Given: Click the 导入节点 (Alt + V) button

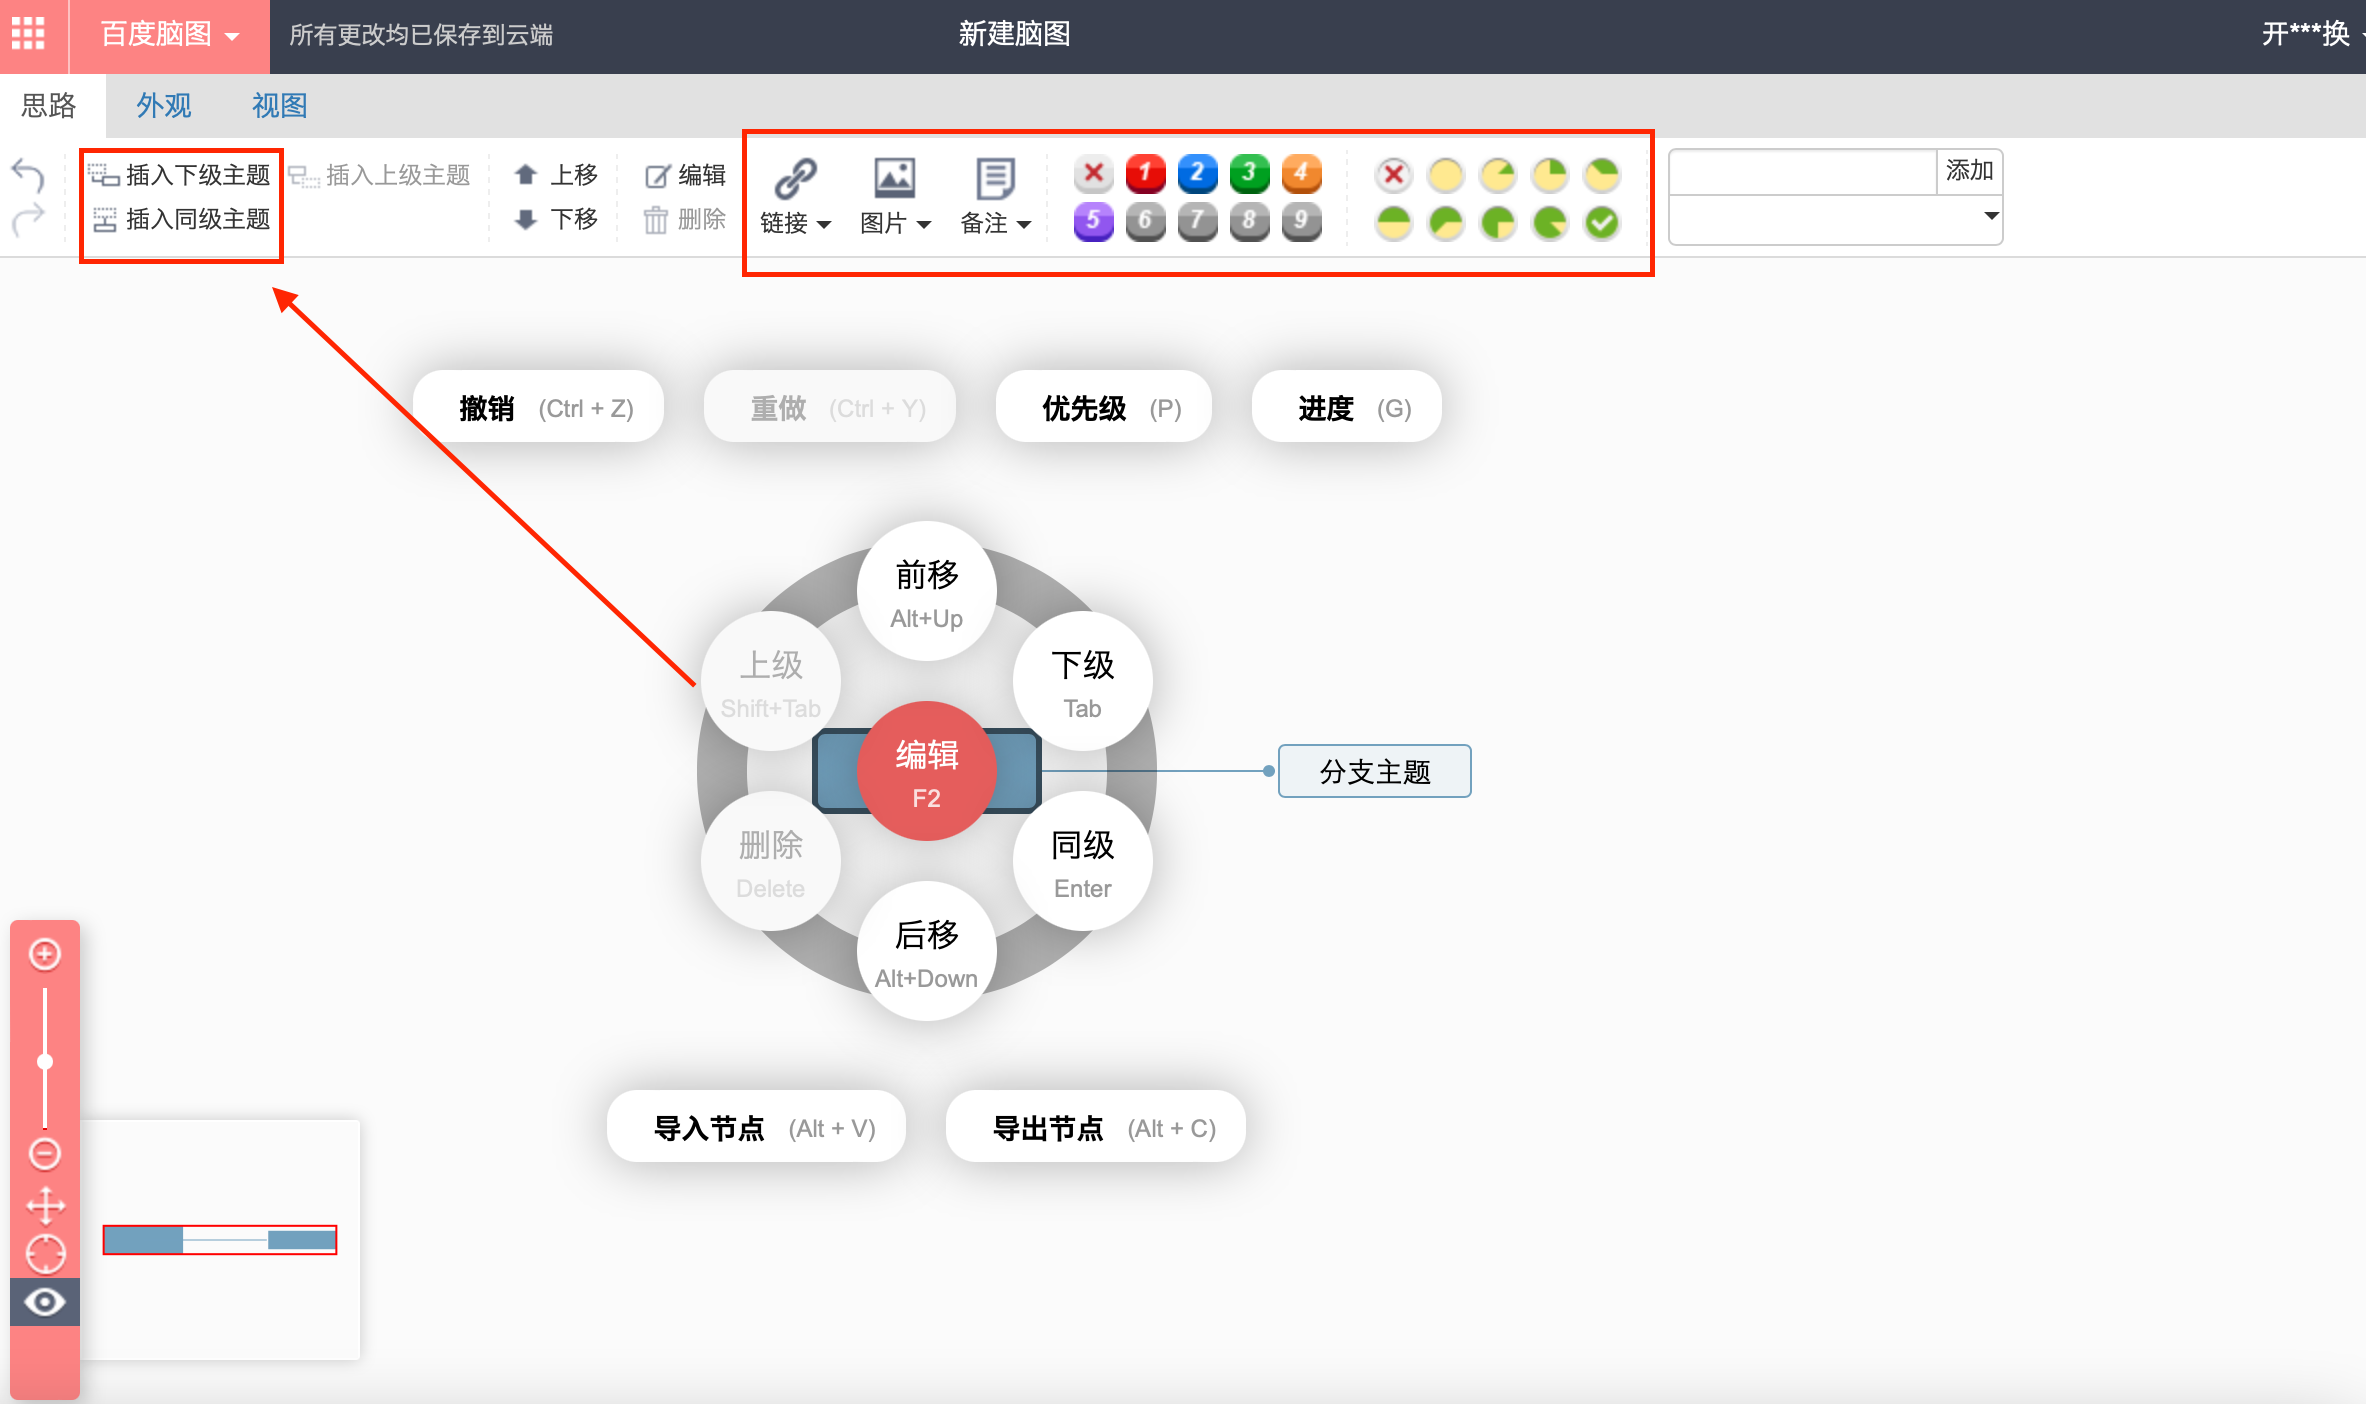Looking at the screenshot, I should coord(757,1128).
